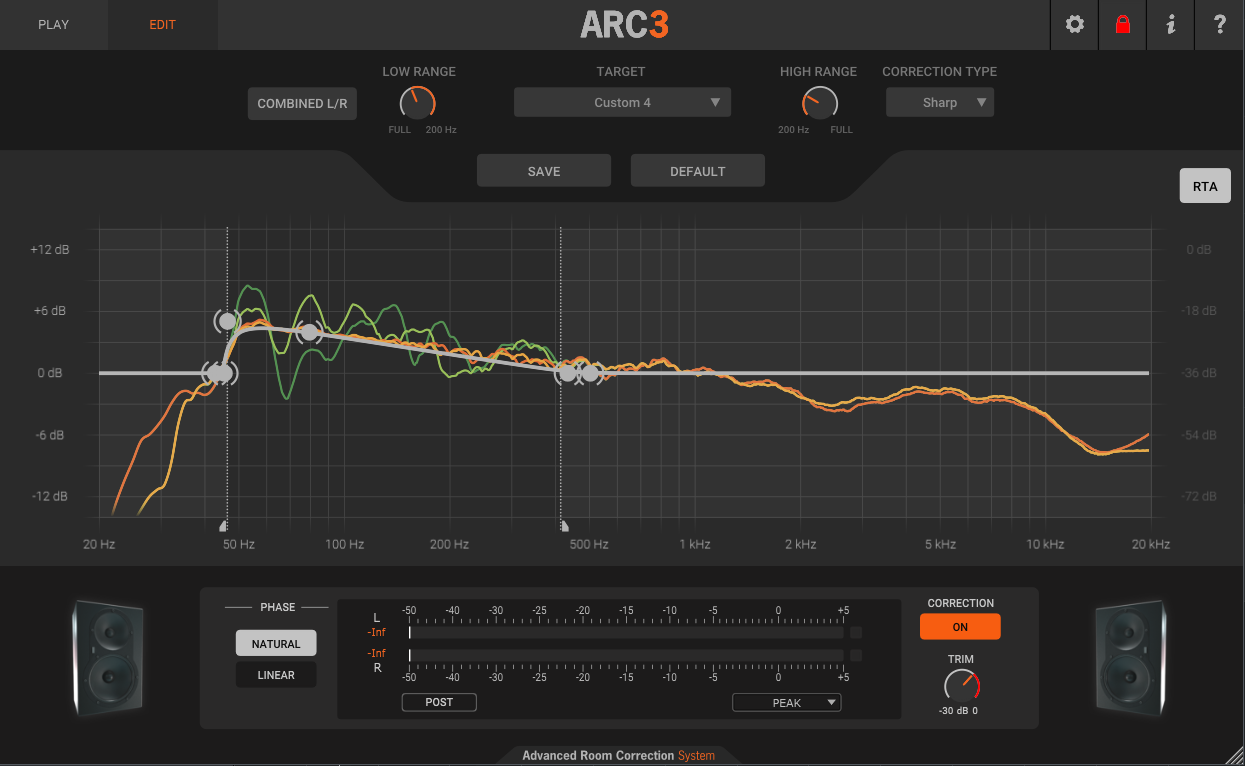Open the info icon
The image size is (1245, 766).
pyautogui.click(x=1171, y=25)
